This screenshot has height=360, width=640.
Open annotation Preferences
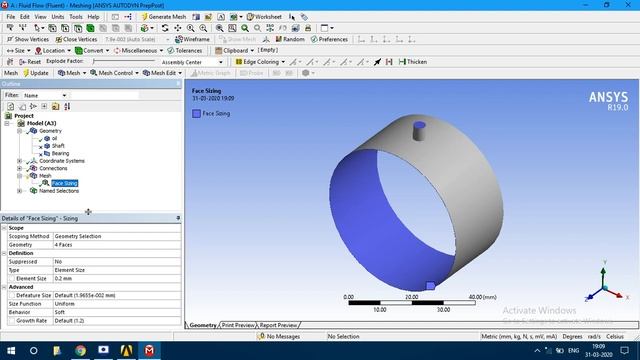point(329,39)
